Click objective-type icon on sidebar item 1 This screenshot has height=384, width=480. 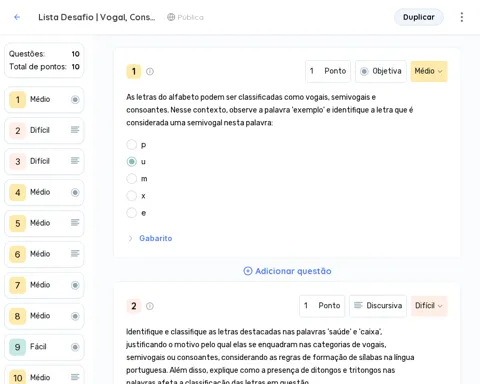coord(75,99)
